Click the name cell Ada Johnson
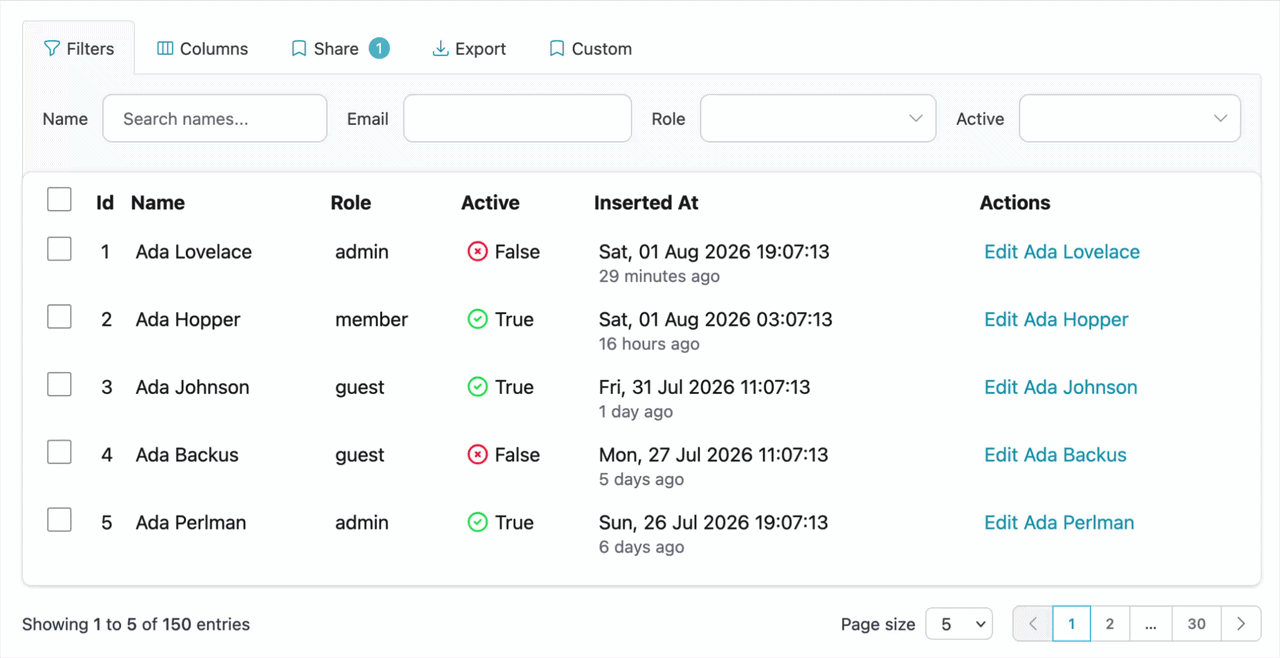 click(x=193, y=387)
